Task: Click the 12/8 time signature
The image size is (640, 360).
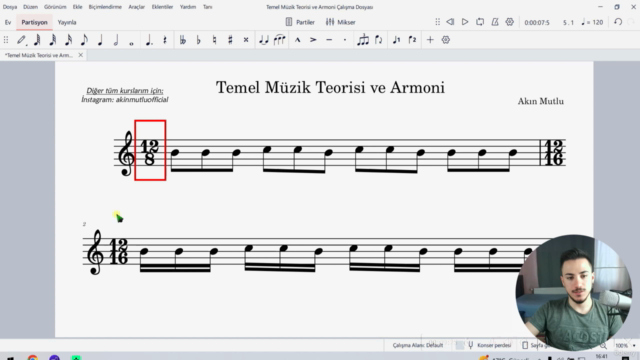Action: [x=150, y=152]
